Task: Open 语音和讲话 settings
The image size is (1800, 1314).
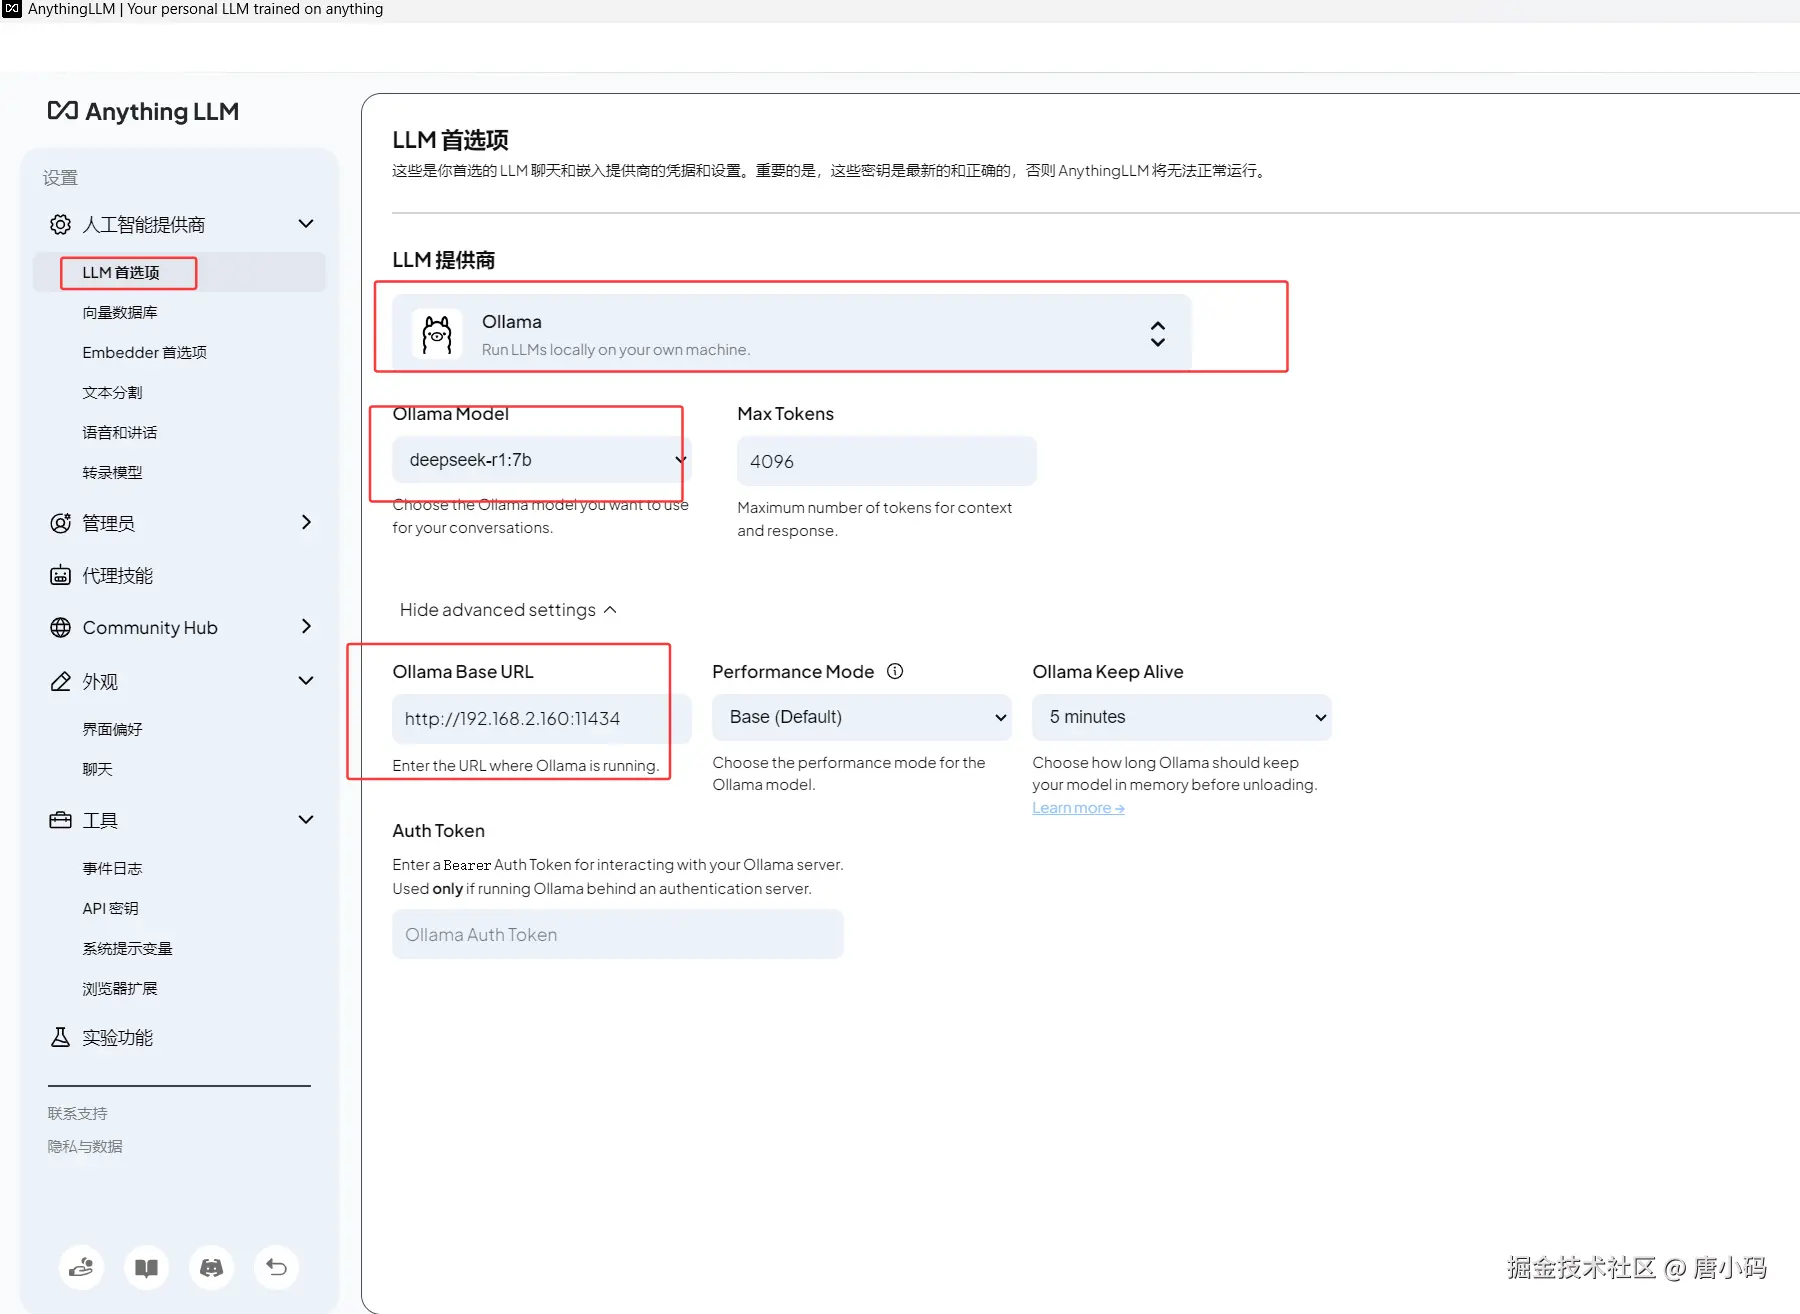Action: [120, 433]
